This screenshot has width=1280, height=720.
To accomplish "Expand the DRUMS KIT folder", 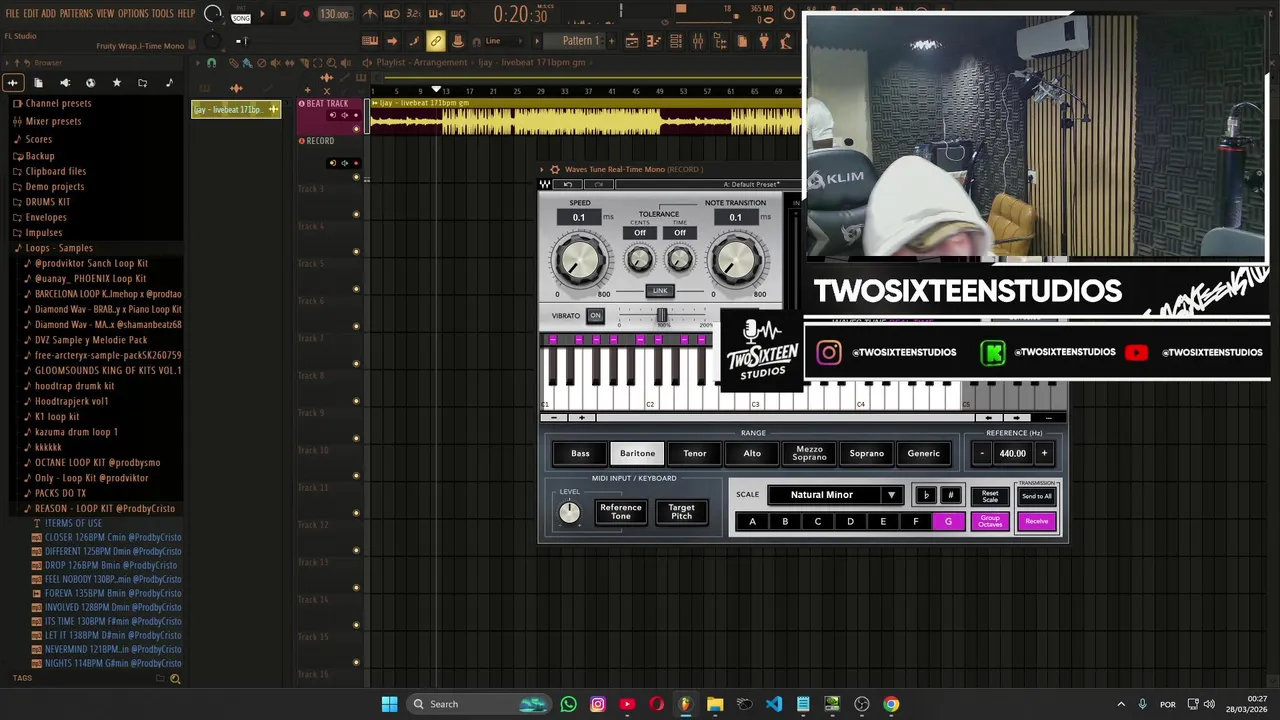I will [x=47, y=202].
